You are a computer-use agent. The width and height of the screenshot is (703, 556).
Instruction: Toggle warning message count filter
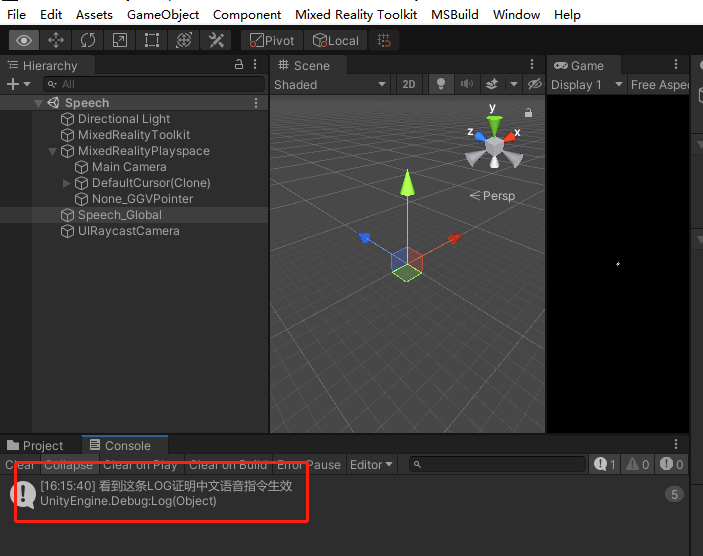[x=638, y=465]
